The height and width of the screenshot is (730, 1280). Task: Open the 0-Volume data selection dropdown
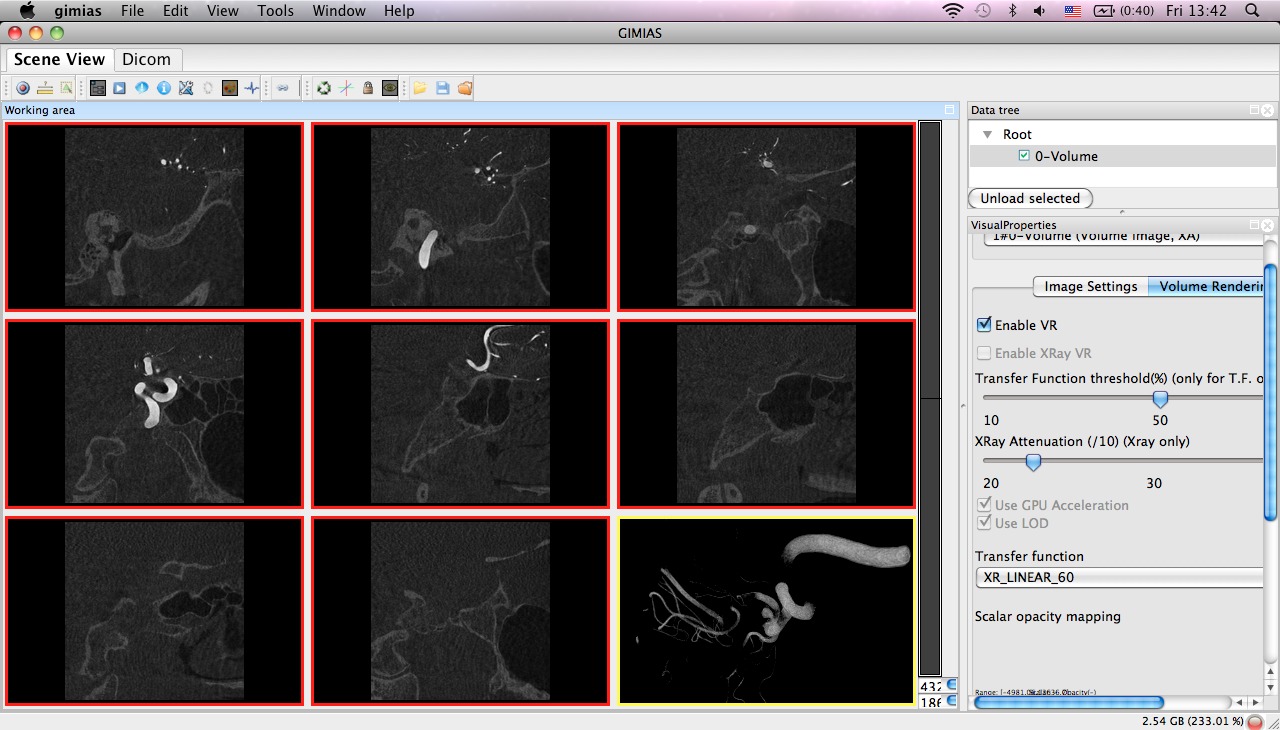(x=1120, y=237)
